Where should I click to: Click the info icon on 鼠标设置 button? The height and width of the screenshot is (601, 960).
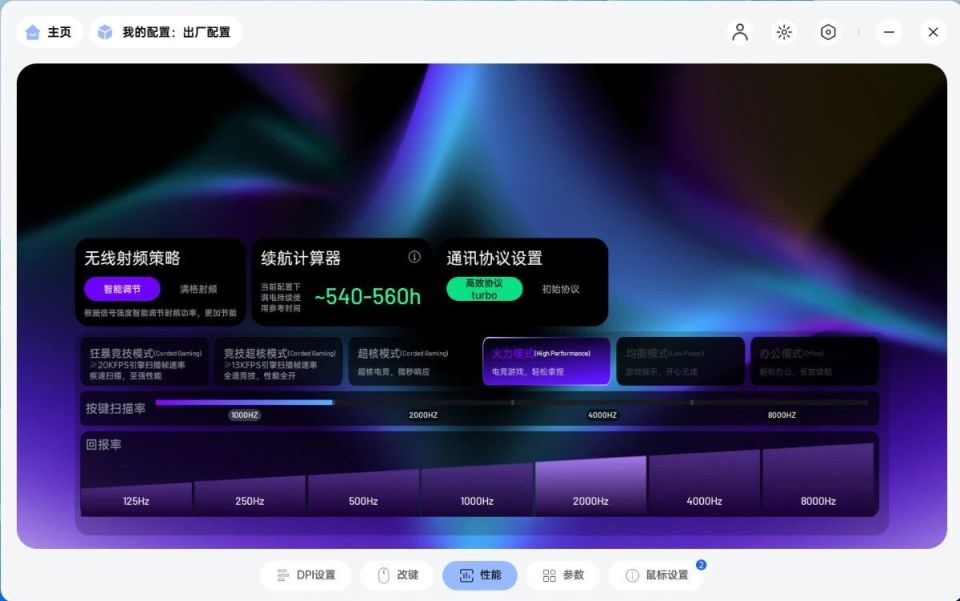tap(632, 575)
